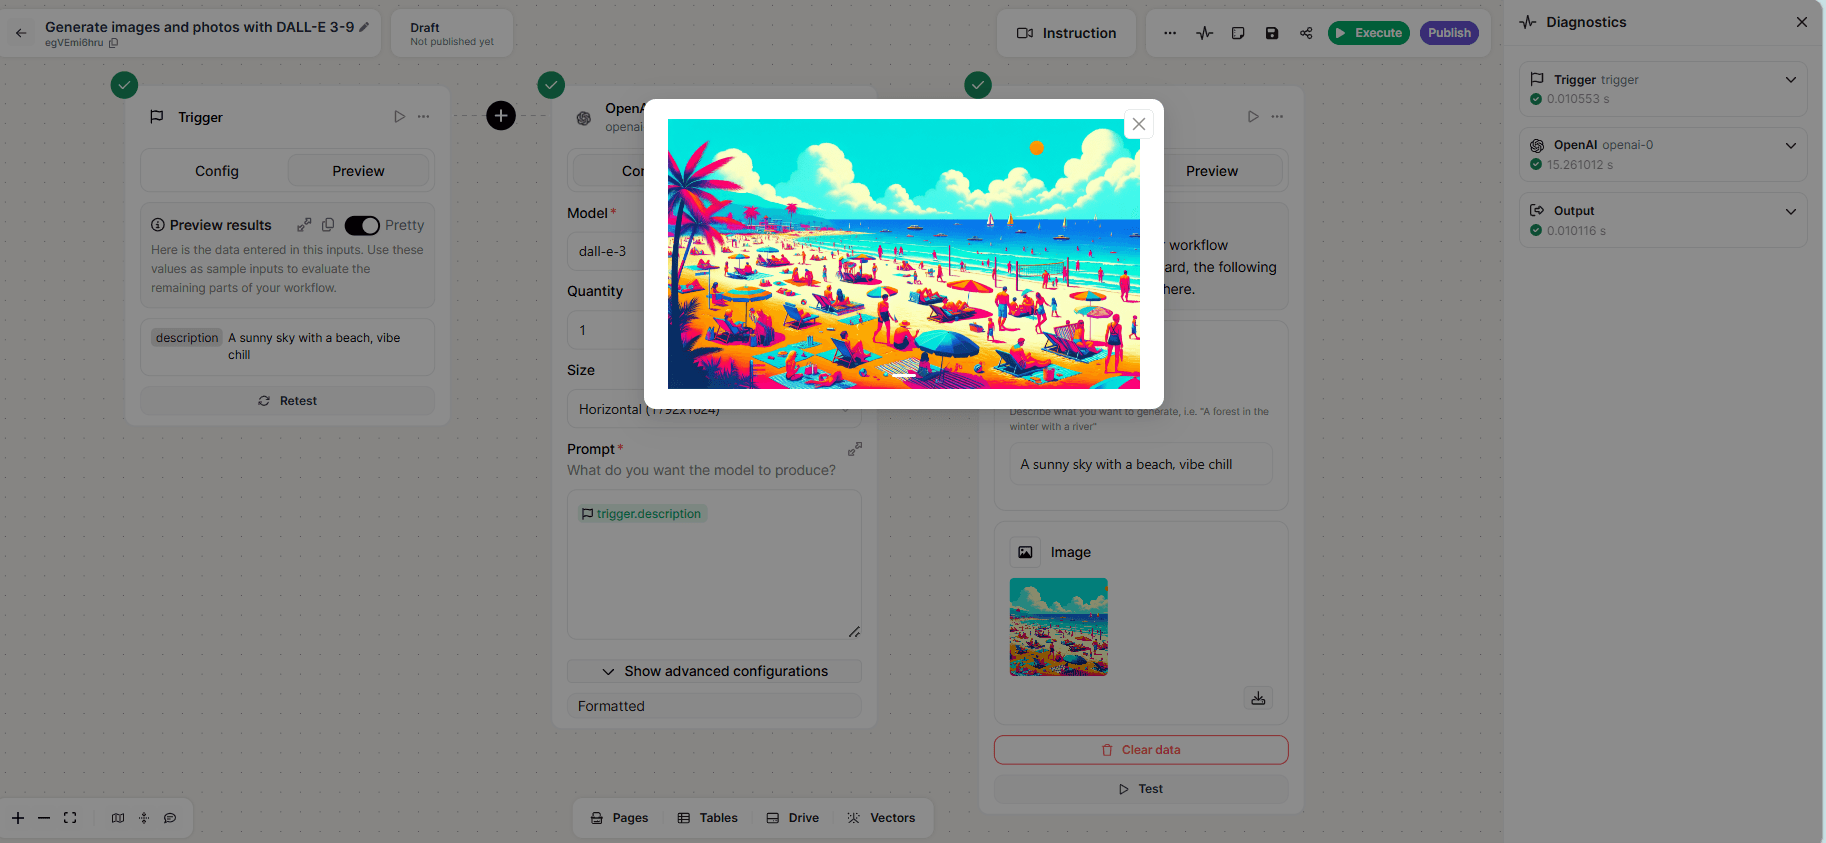Click the diagnostics pulse icon in toolbar

(x=1204, y=33)
